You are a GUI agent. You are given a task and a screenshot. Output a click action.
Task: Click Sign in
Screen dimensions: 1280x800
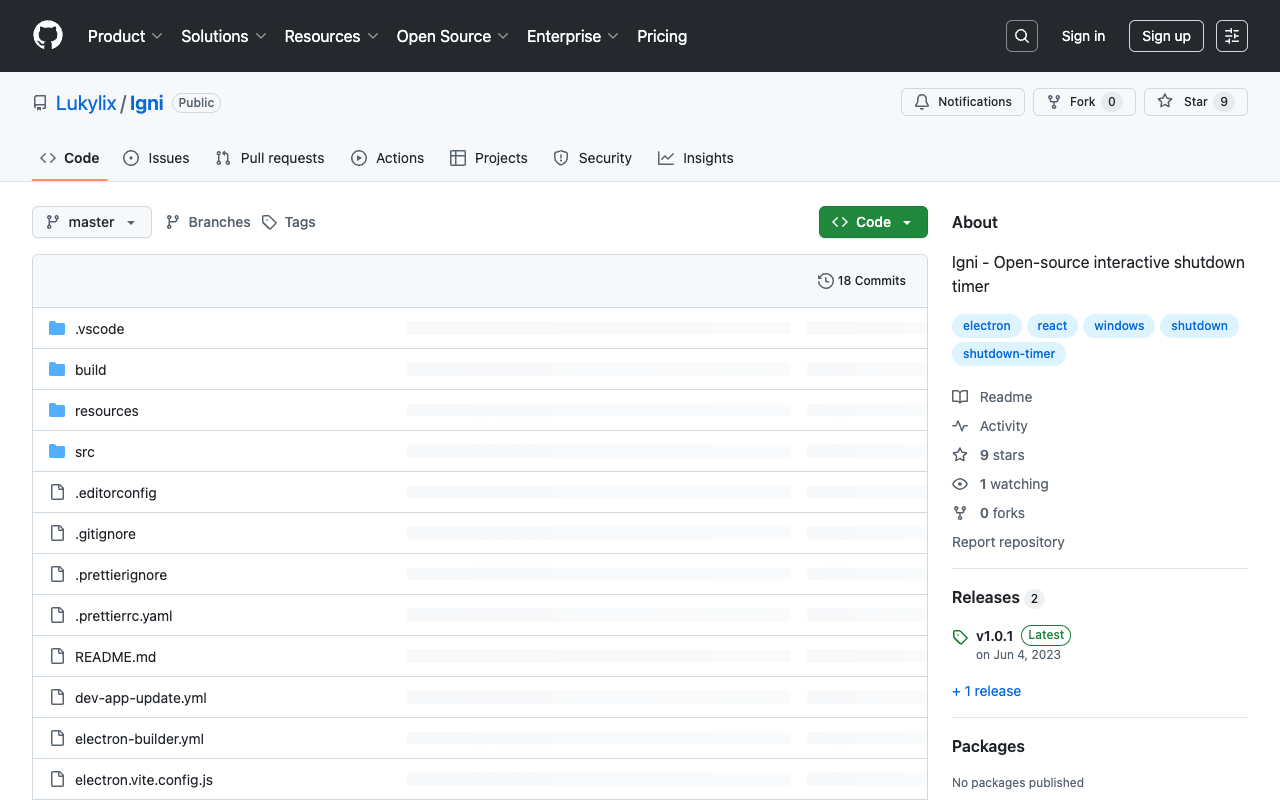[1083, 36]
